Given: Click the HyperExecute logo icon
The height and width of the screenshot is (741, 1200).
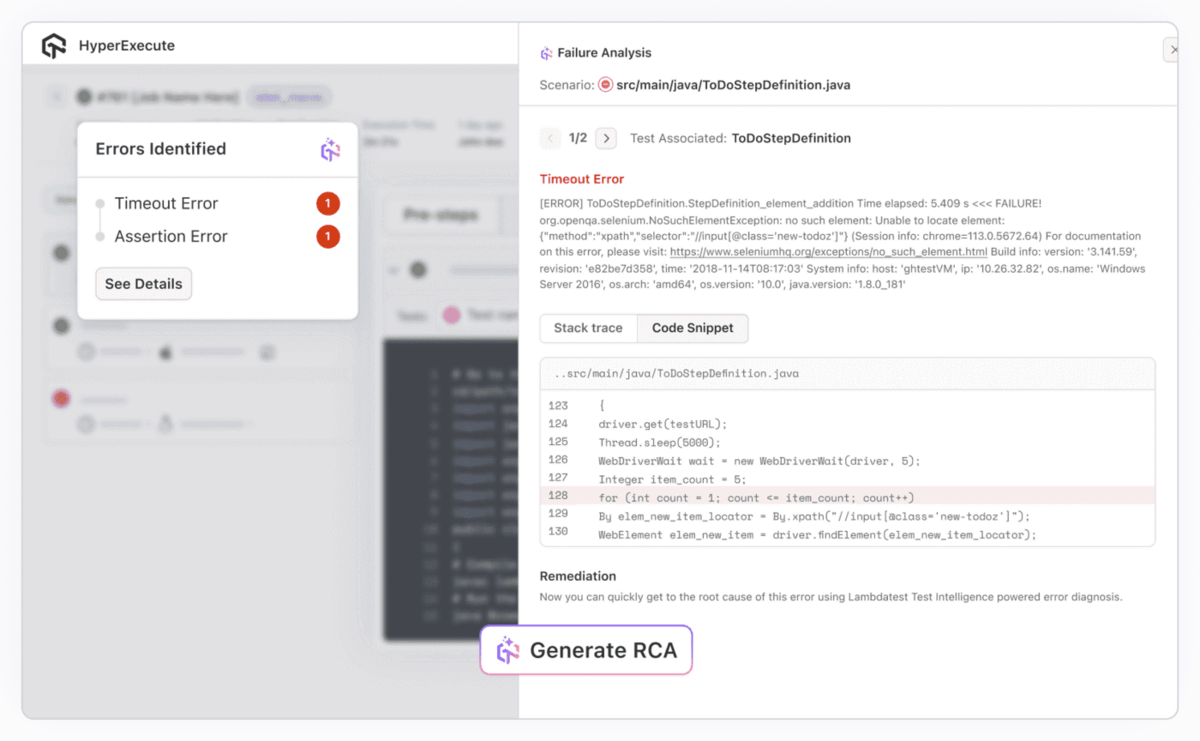Looking at the screenshot, I should (x=54, y=45).
